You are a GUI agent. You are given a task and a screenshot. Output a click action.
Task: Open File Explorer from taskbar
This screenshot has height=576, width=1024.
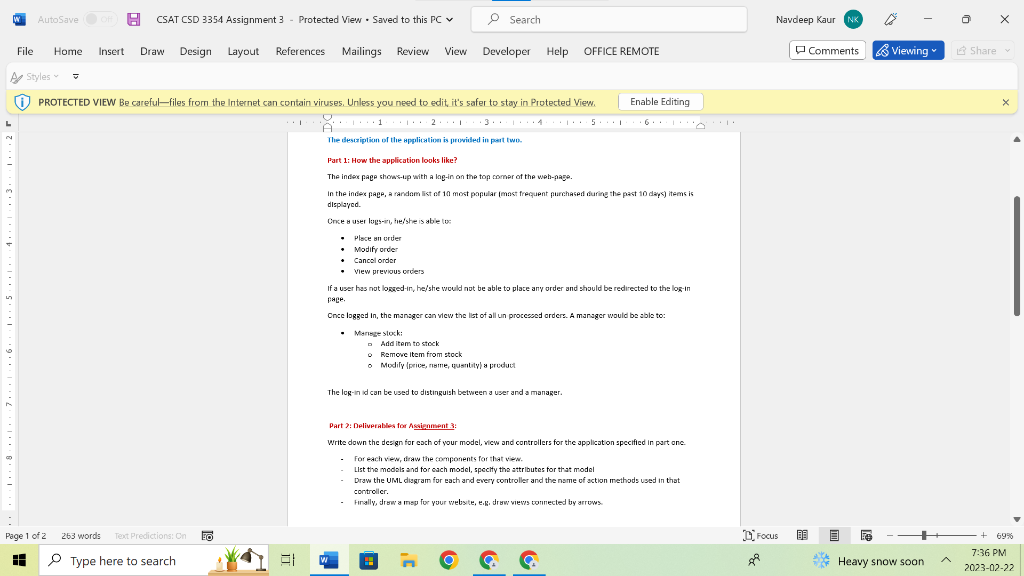[409, 560]
